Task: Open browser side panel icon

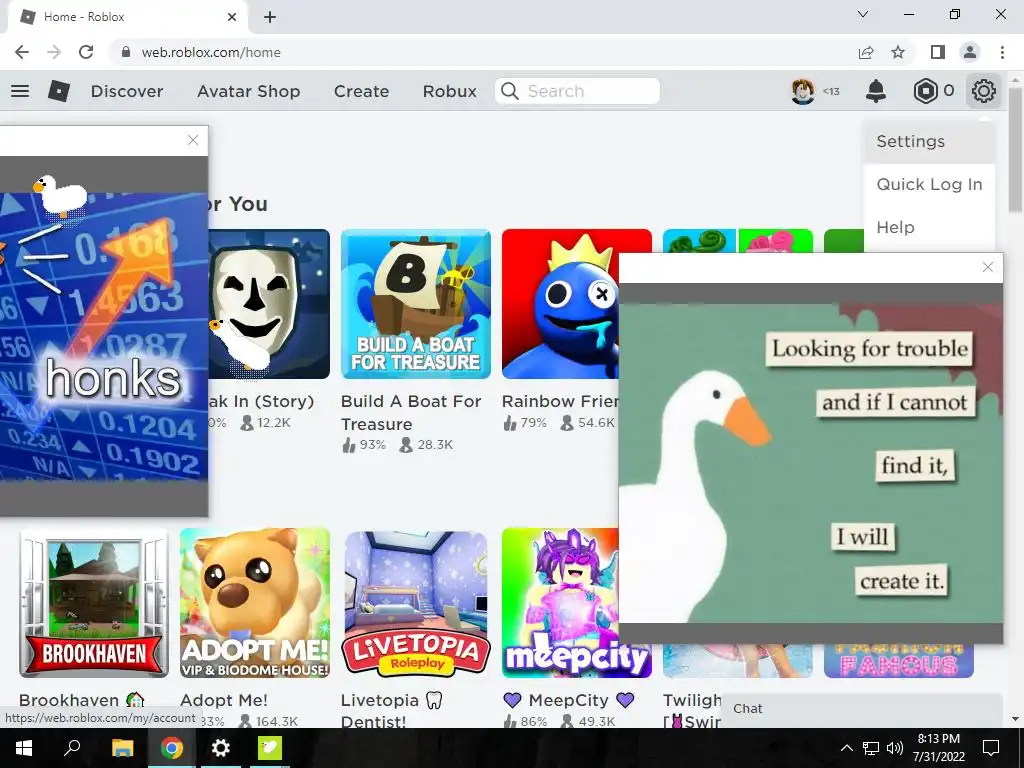Action: pyautogui.click(x=938, y=52)
